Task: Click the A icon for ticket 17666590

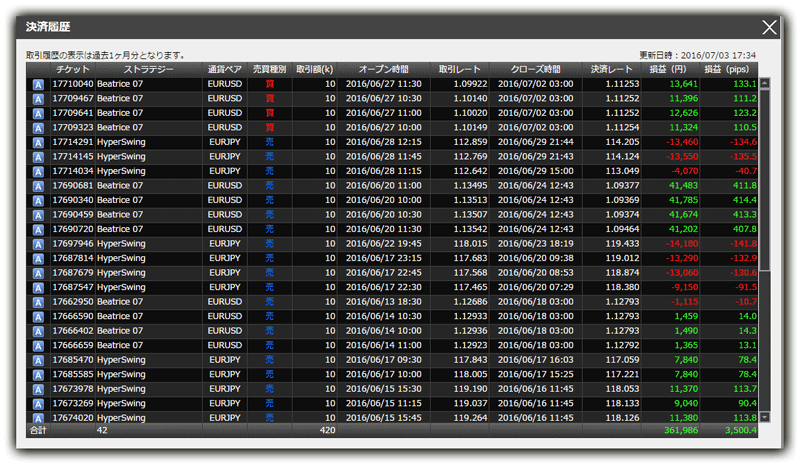Action: (x=38, y=318)
